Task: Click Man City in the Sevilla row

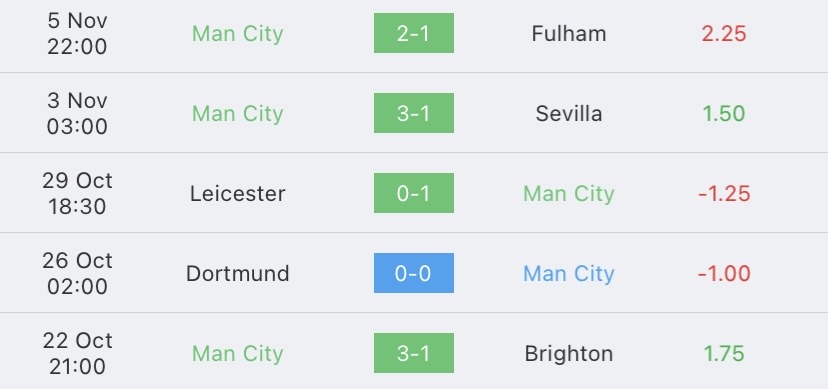Action: click(238, 113)
